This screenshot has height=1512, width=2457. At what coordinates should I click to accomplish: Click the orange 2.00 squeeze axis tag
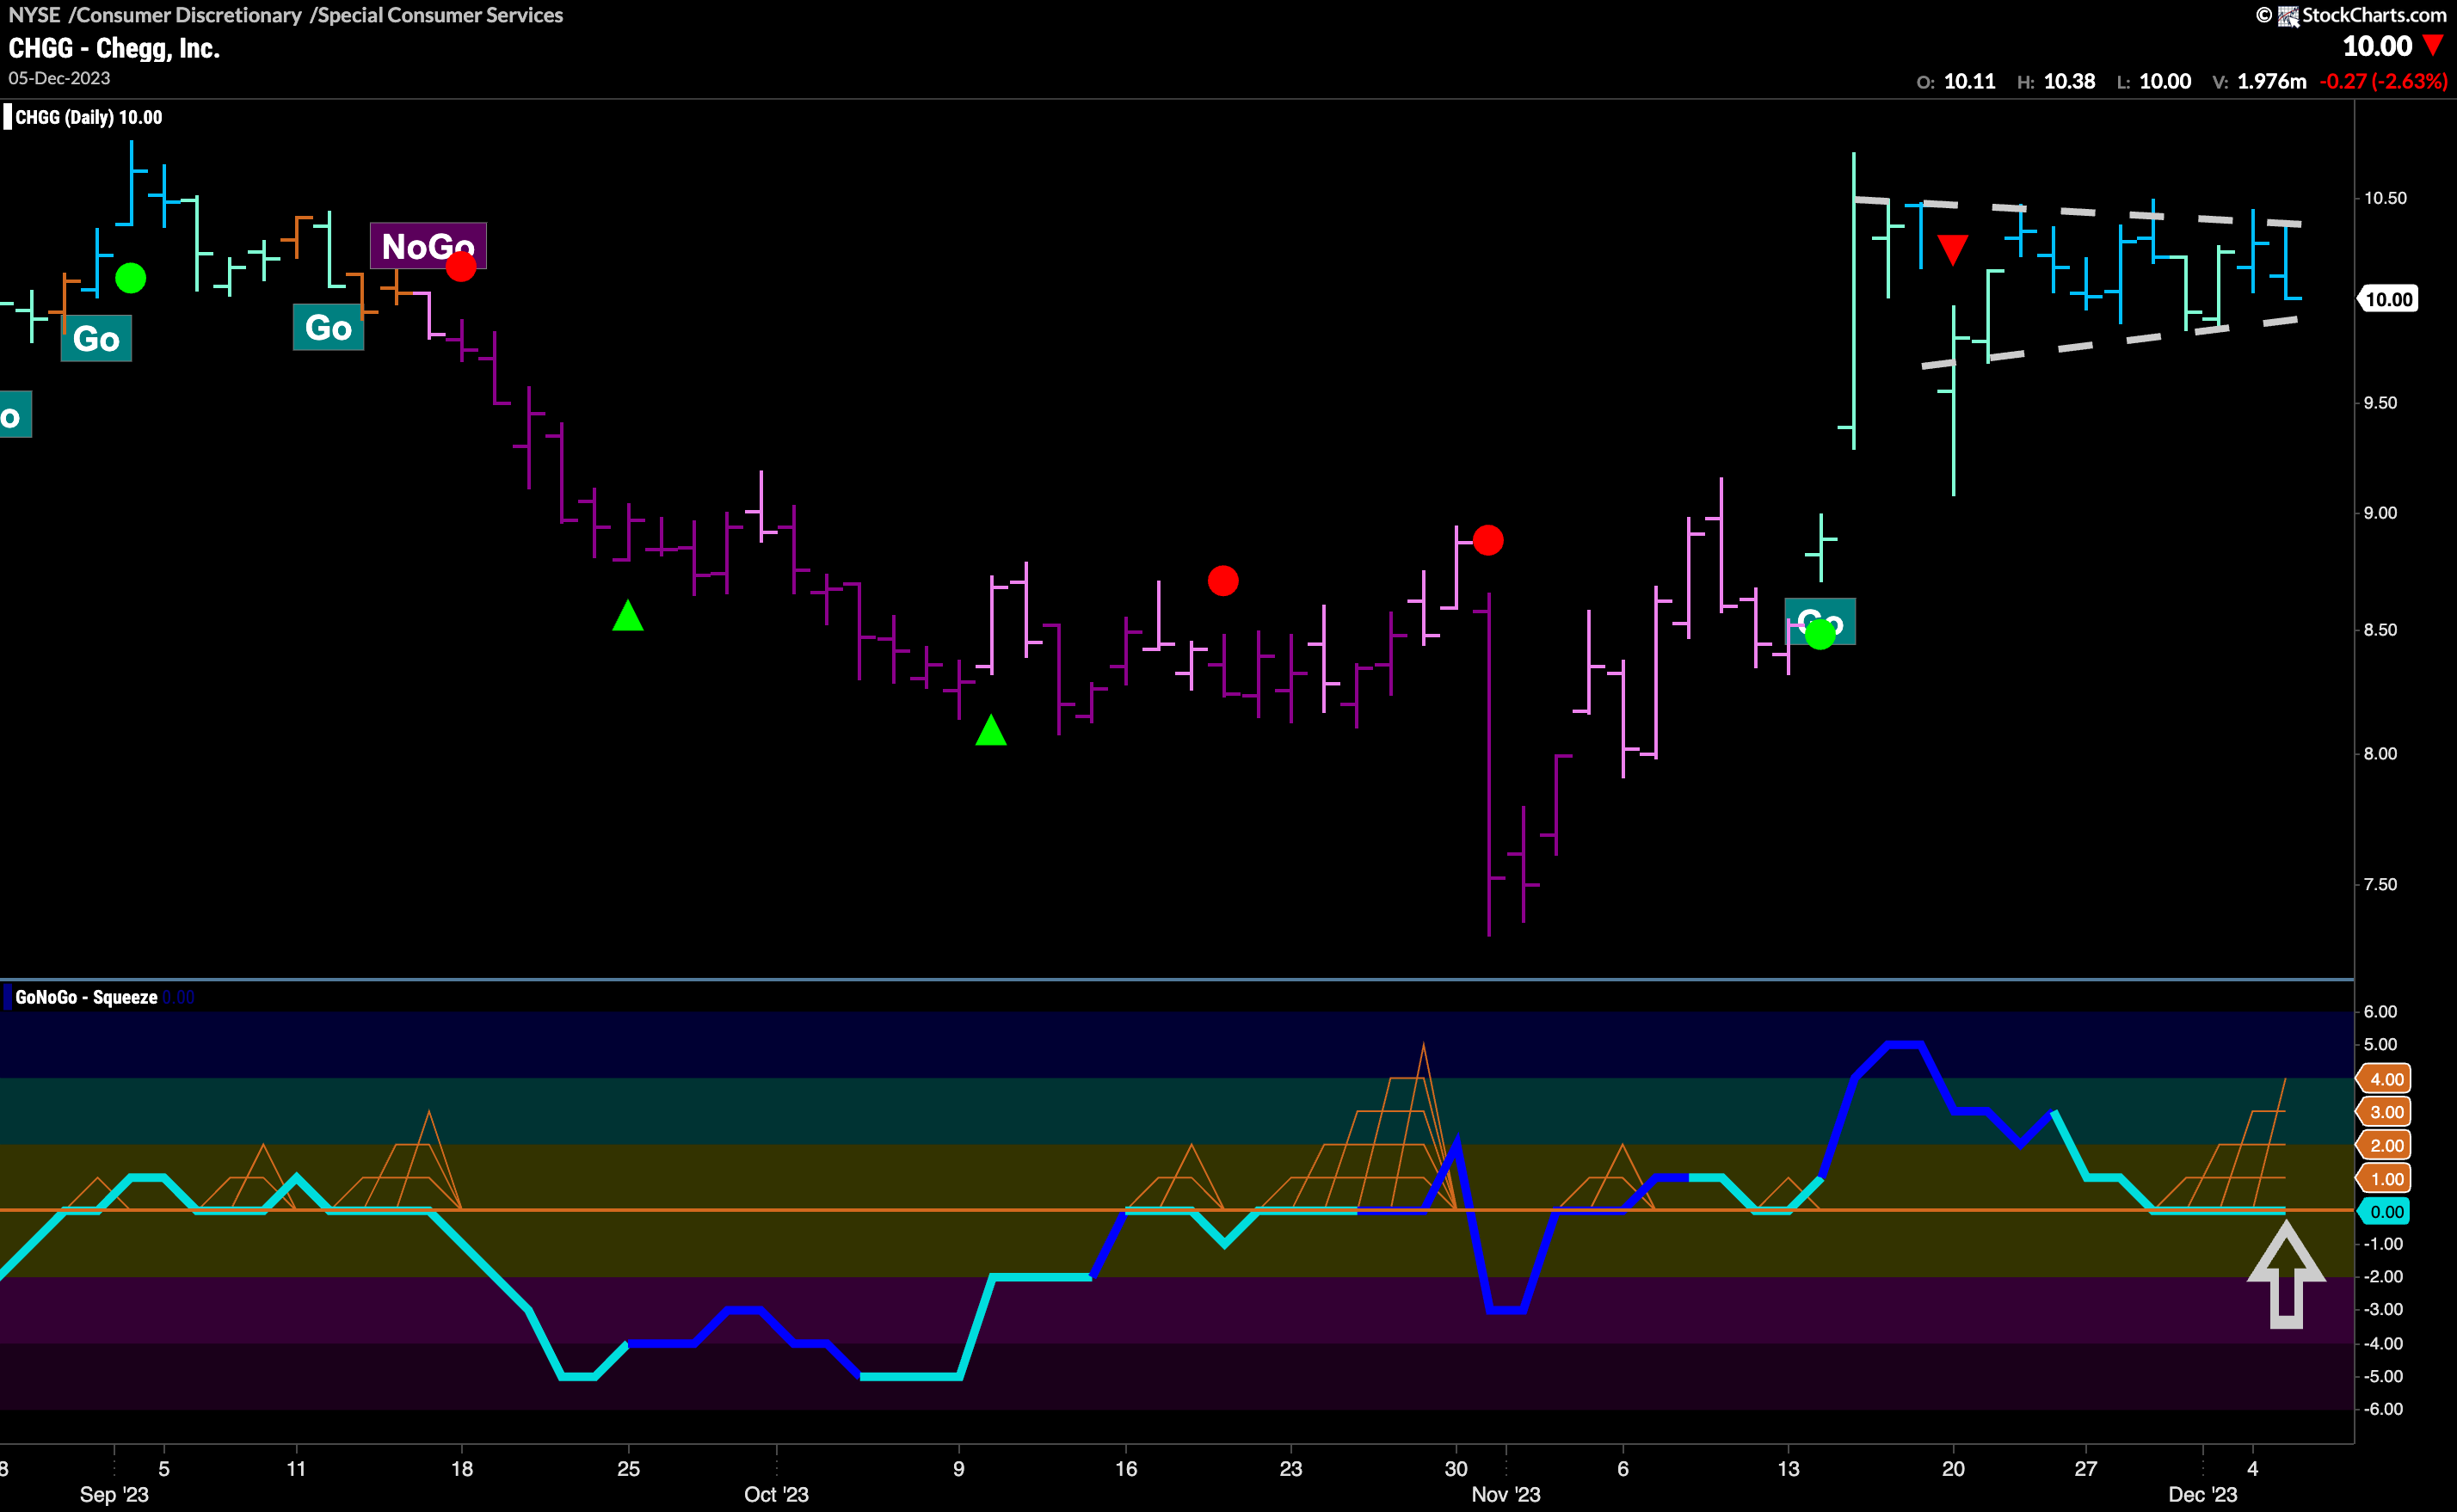pyautogui.click(x=2384, y=1145)
